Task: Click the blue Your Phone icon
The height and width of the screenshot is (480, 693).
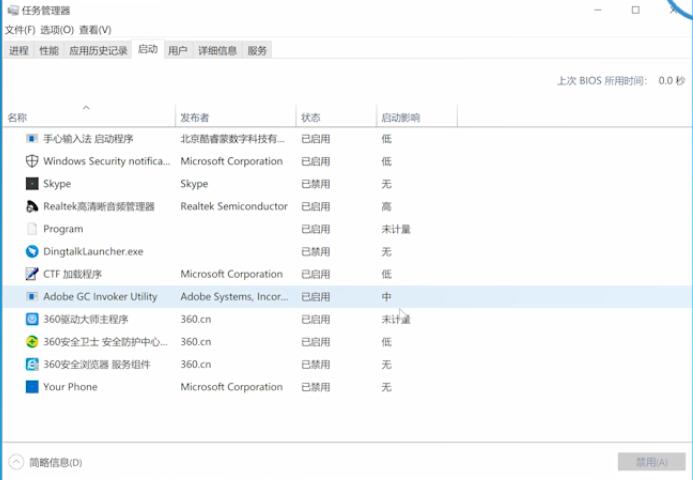Action: click(x=32, y=387)
